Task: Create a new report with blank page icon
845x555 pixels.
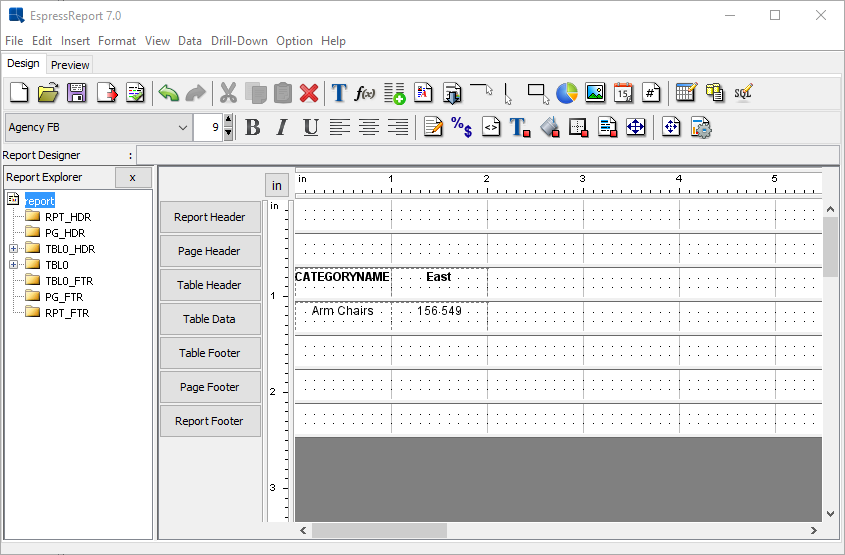Action: pos(19,93)
